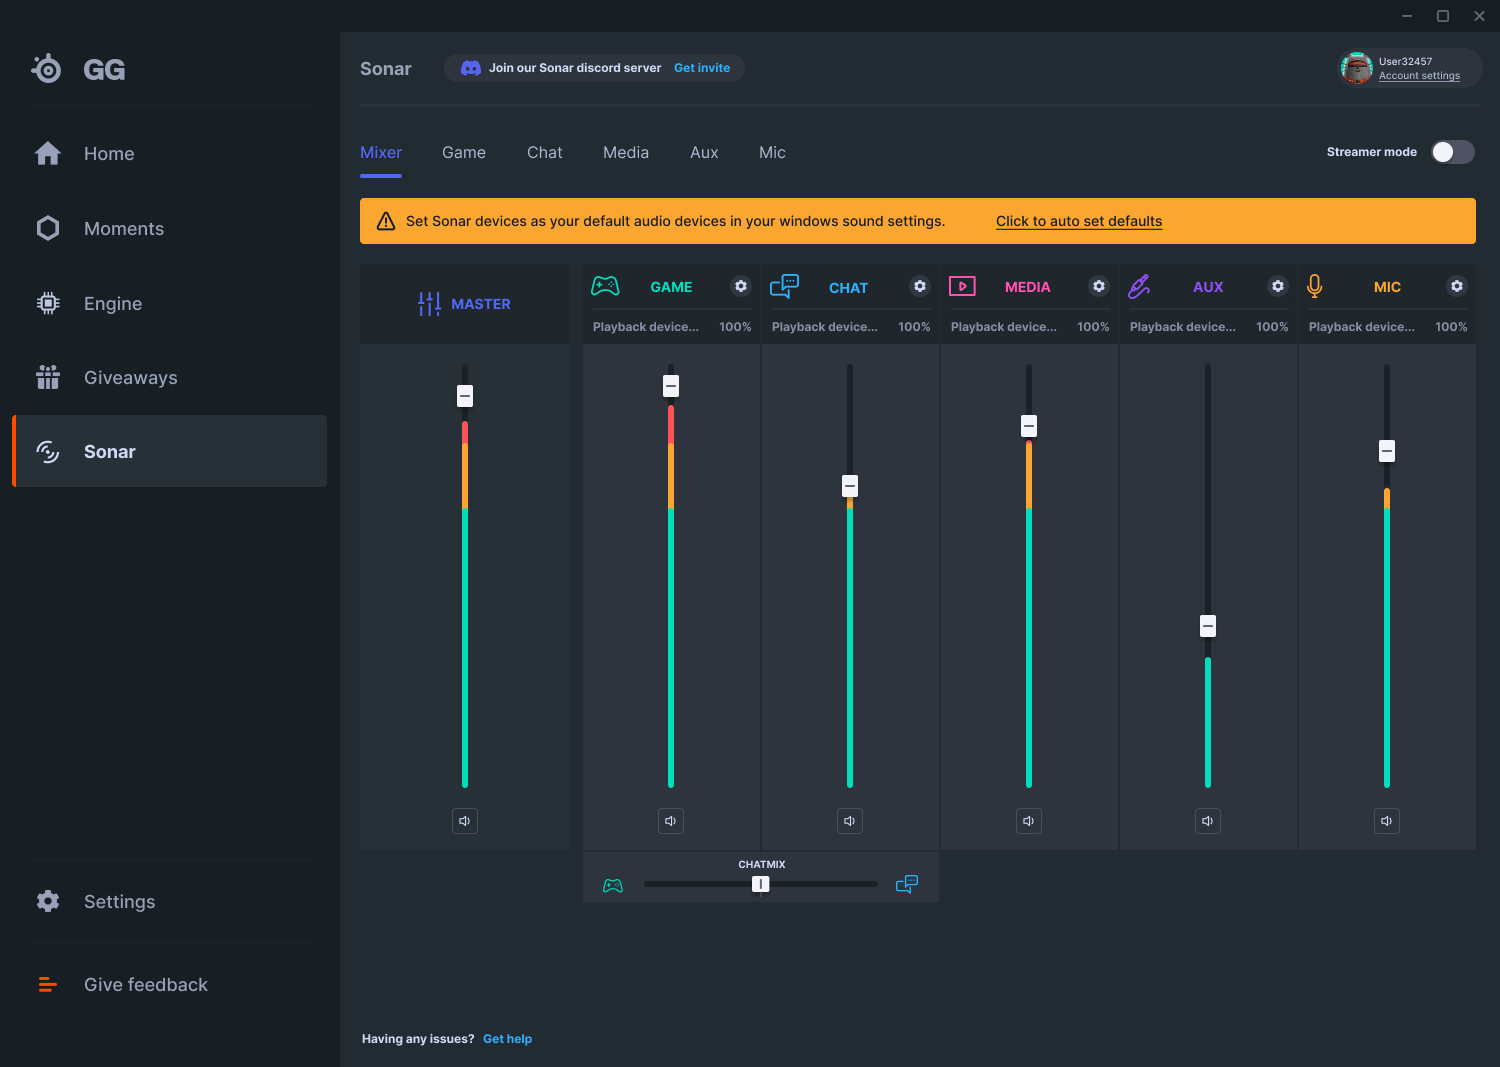Screen dimensions: 1500x1067
Task: Open Game channel settings gear
Action: 740,286
